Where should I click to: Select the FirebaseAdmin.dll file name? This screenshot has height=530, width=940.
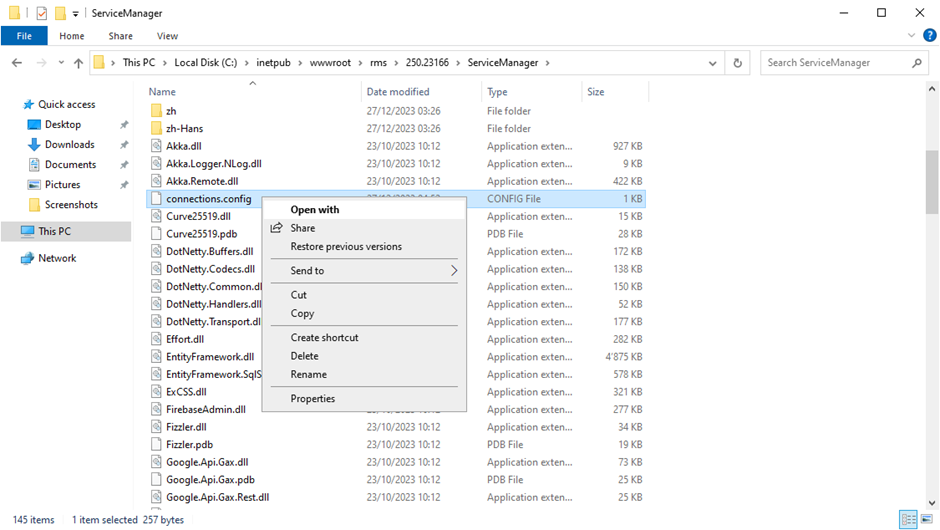206,409
